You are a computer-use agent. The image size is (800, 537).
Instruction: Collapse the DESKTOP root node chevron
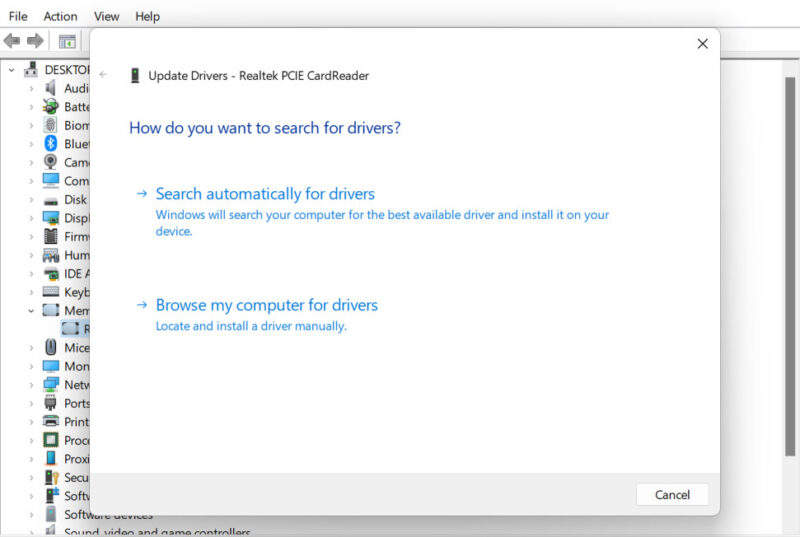coord(12,70)
